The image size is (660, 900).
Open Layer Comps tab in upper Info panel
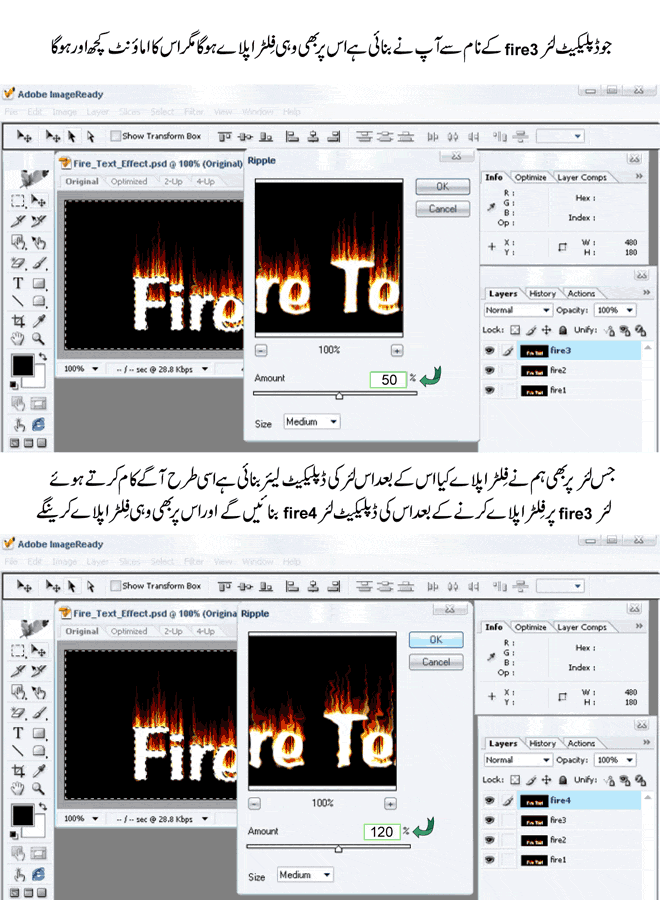coord(582,177)
